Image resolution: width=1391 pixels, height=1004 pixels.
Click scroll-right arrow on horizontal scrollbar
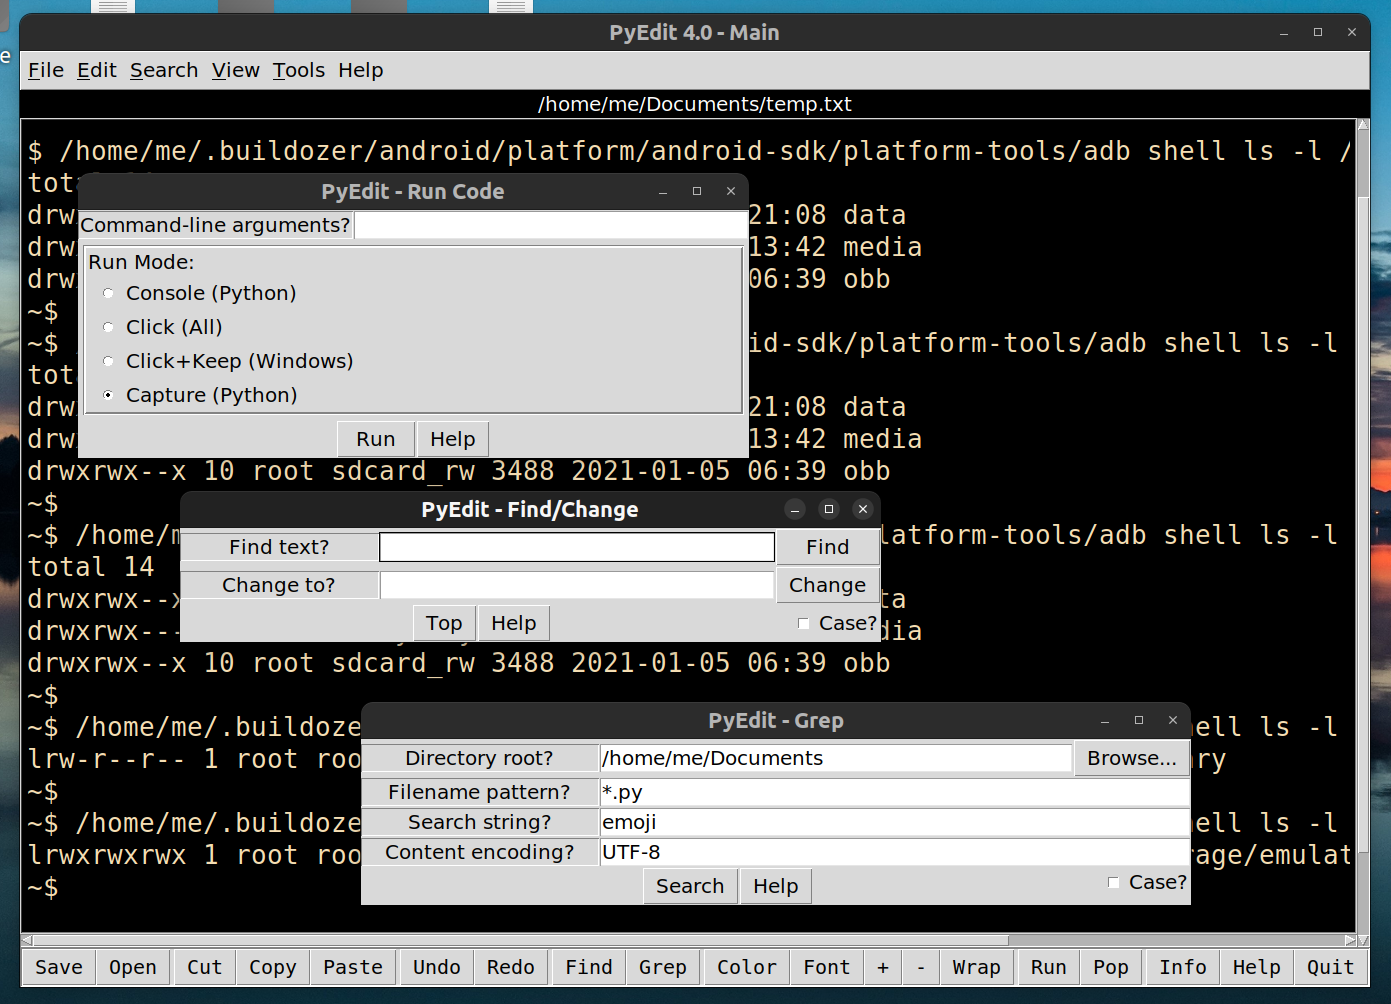pyautogui.click(x=1350, y=940)
